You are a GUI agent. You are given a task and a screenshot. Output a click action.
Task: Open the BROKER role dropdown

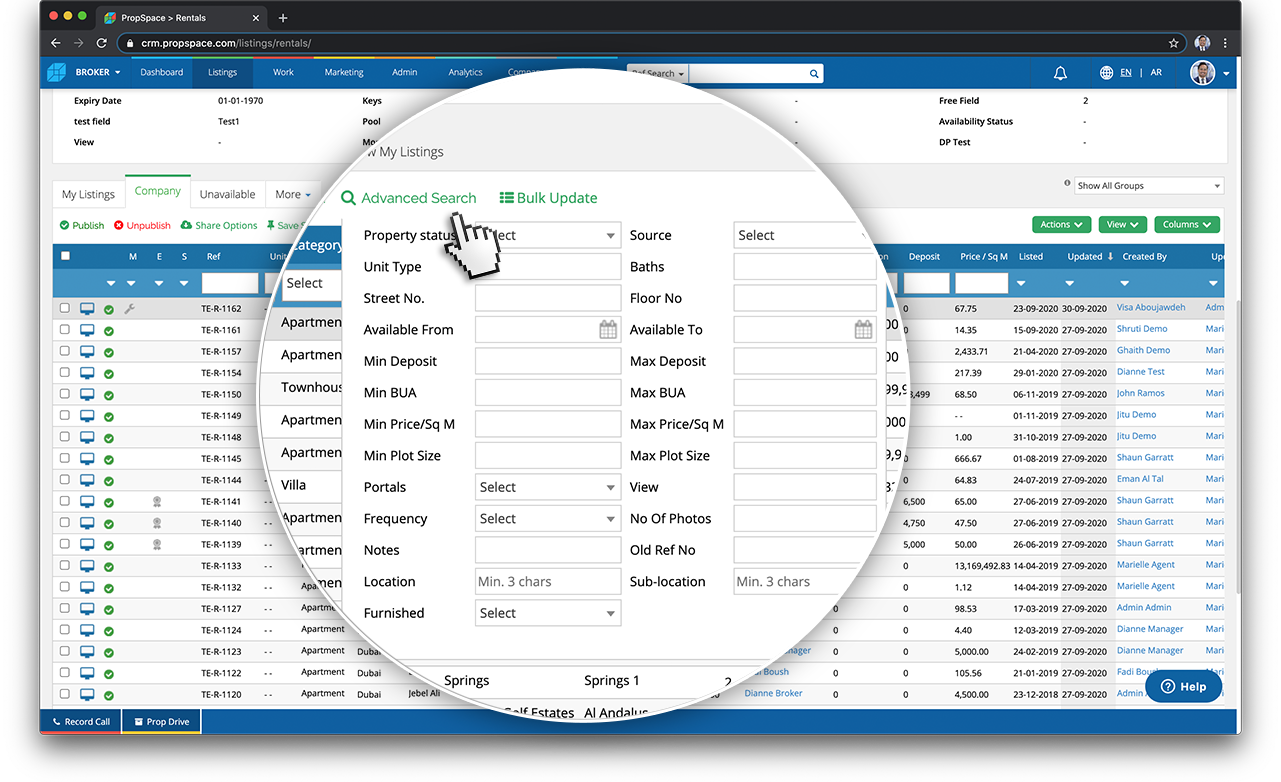click(98, 73)
